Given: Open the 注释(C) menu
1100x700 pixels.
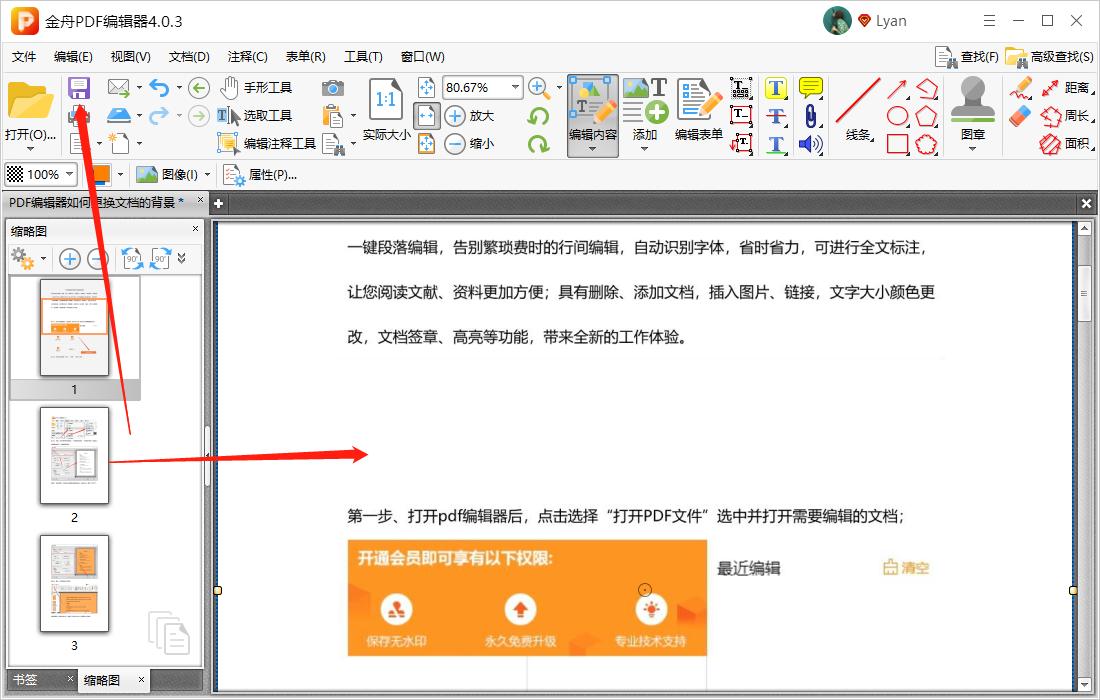Looking at the screenshot, I should 246,56.
